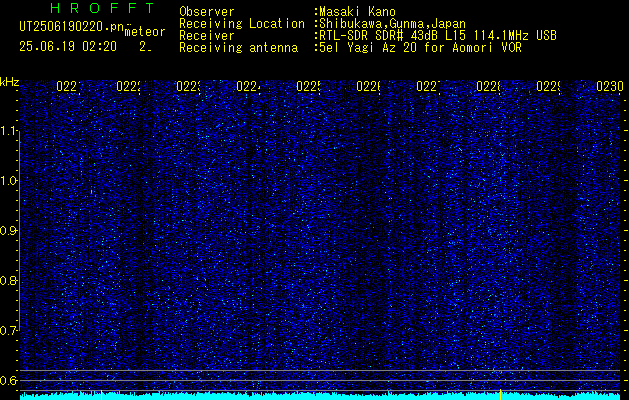629x400 pixels.
Task: Click the kHz axis unit label
Action: (10, 83)
